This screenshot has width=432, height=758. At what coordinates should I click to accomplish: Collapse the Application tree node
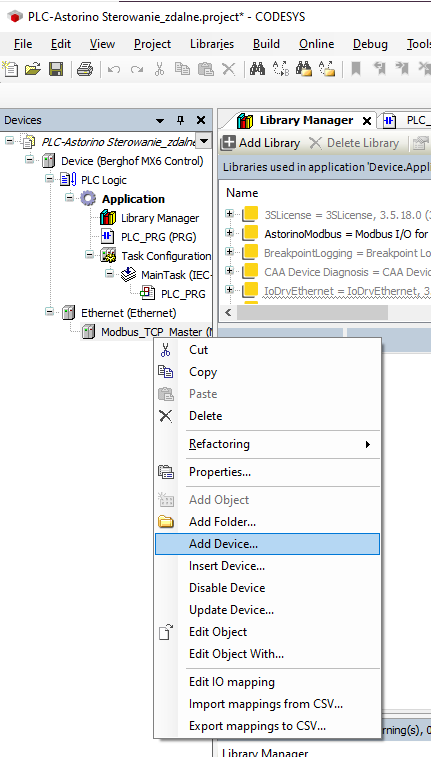coord(70,198)
